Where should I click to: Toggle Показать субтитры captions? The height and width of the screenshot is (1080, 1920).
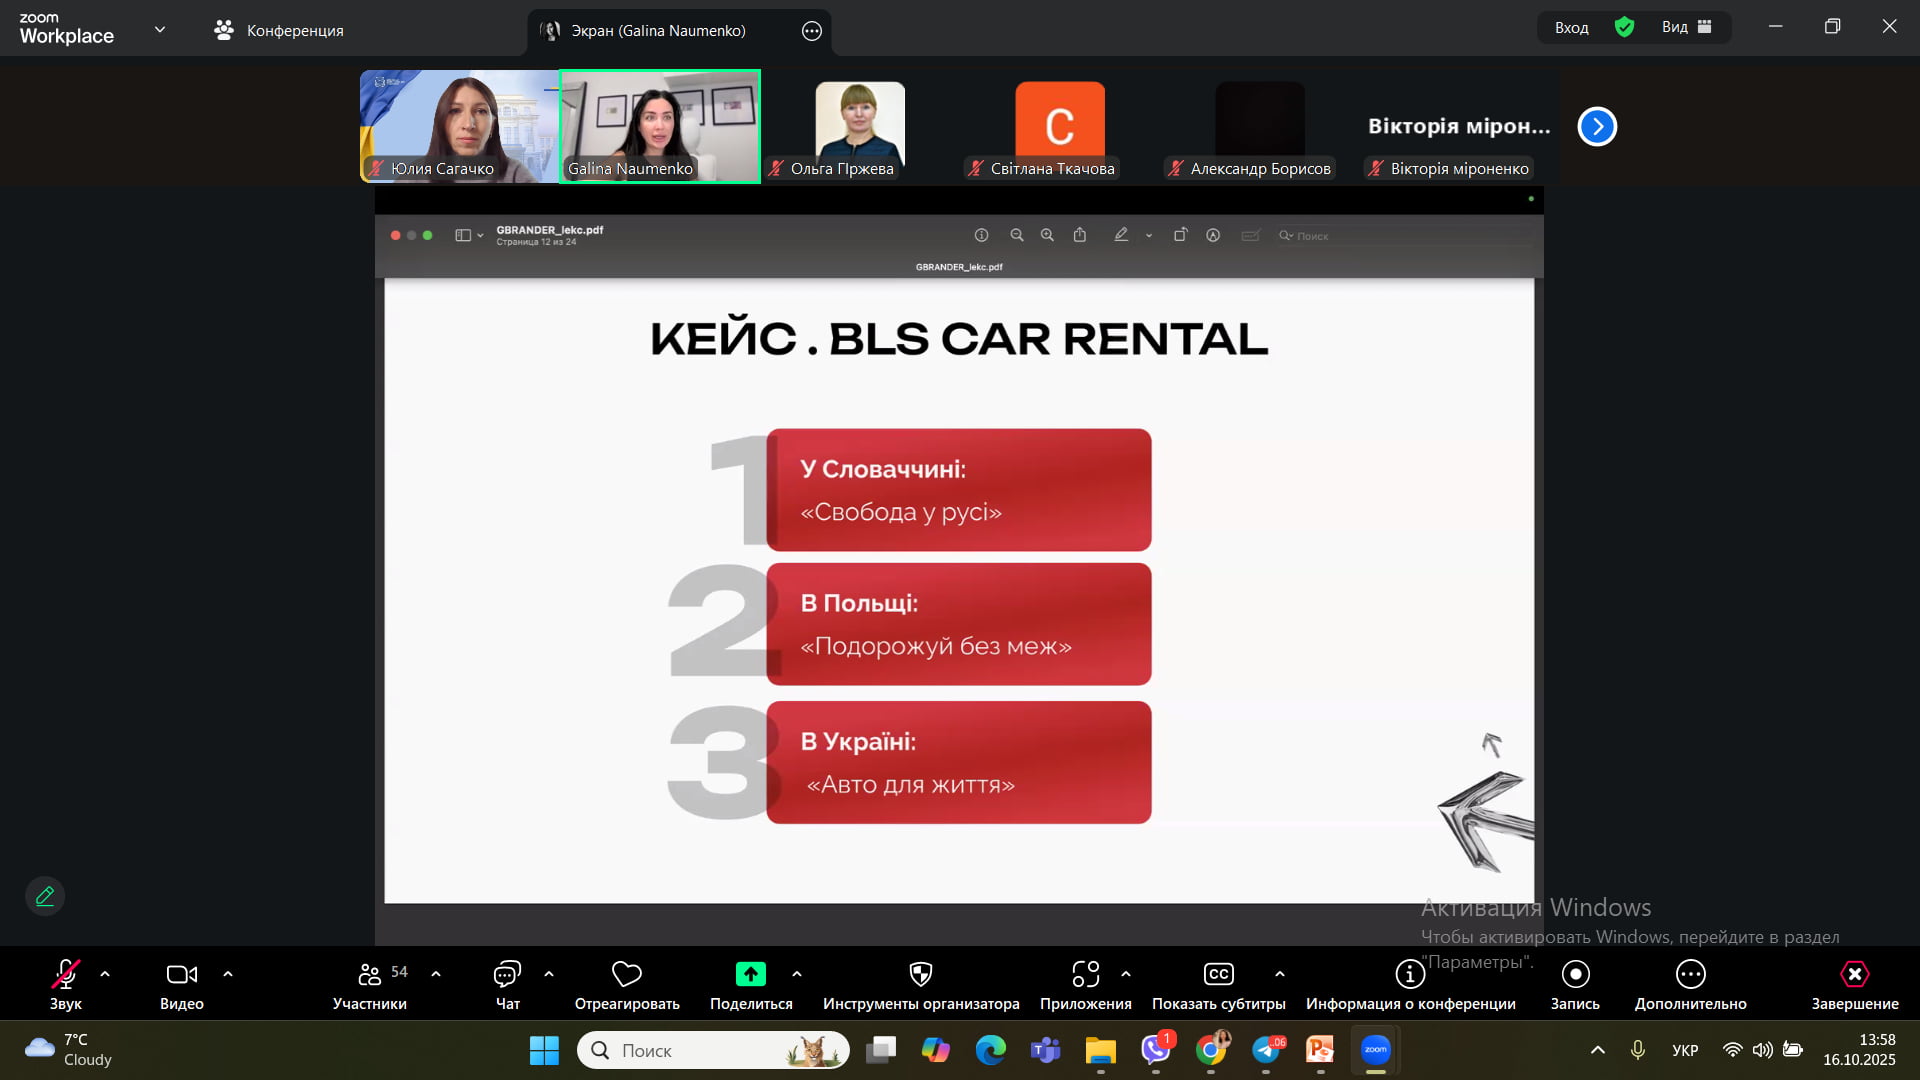1218,974
